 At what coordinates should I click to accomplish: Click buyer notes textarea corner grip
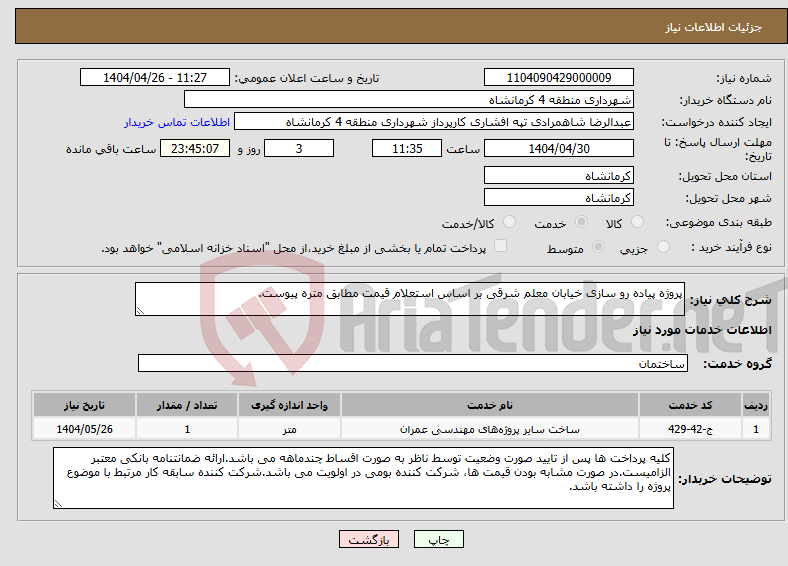click(x=58, y=503)
